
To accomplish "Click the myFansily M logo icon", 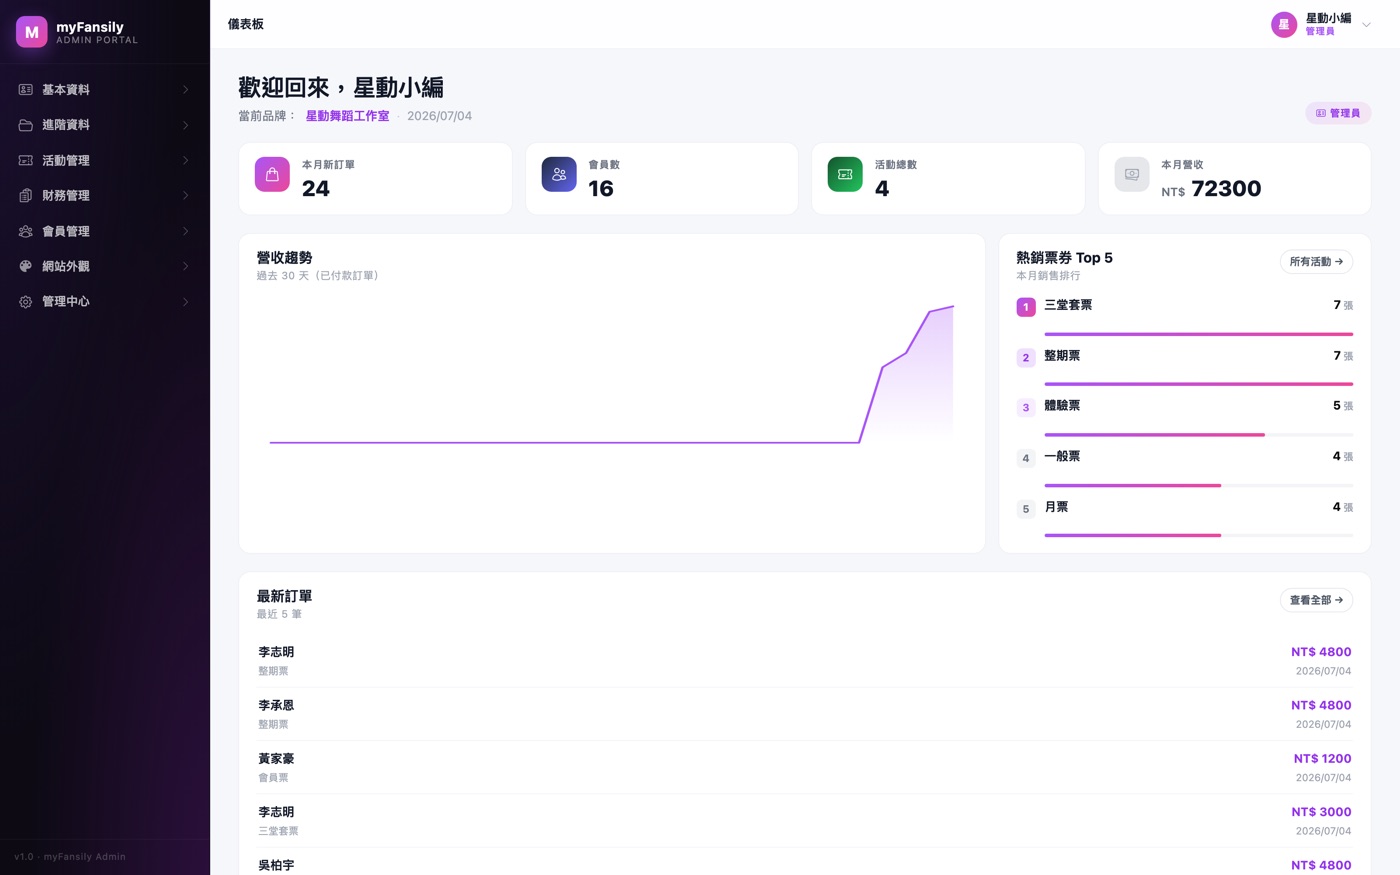I will tap(32, 32).
